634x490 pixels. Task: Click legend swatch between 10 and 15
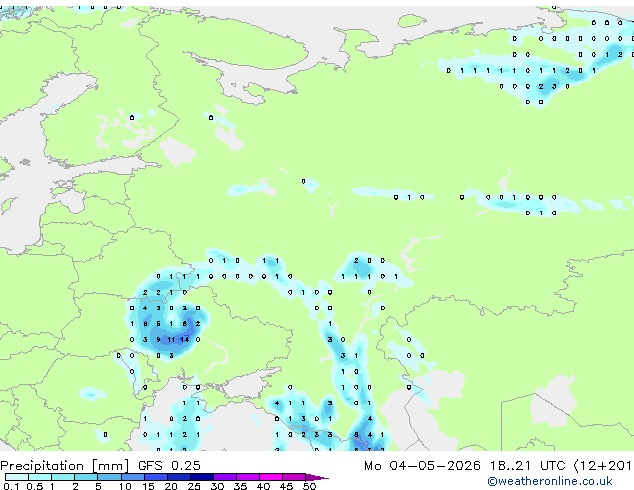point(133,477)
